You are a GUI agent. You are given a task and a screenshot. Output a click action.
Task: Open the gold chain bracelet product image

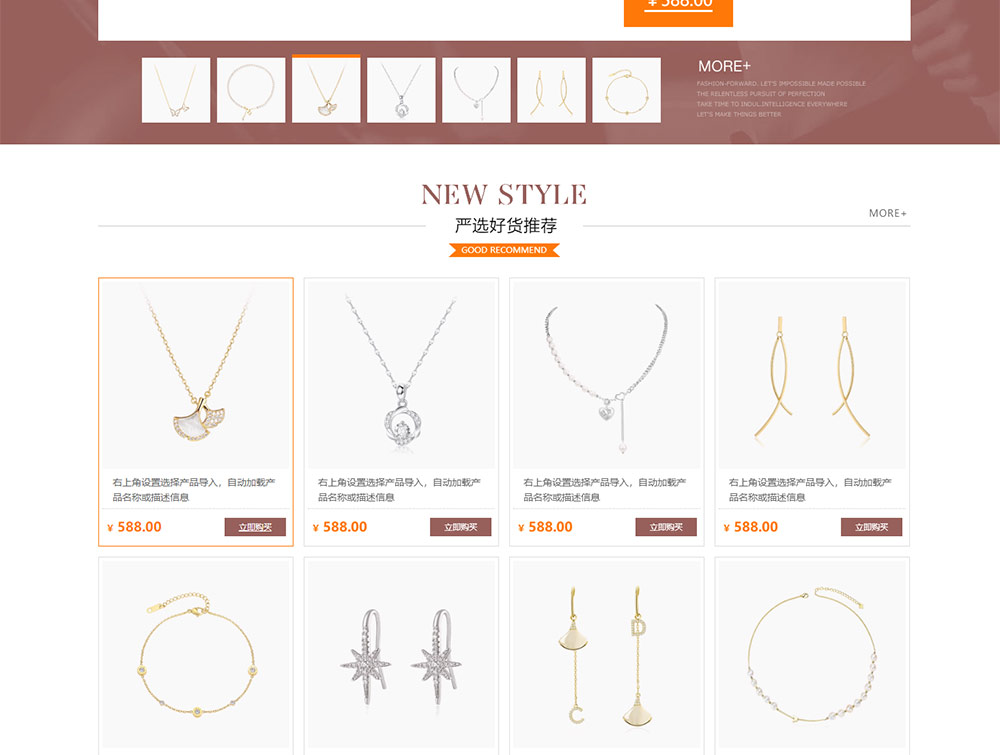click(x=196, y=654)
